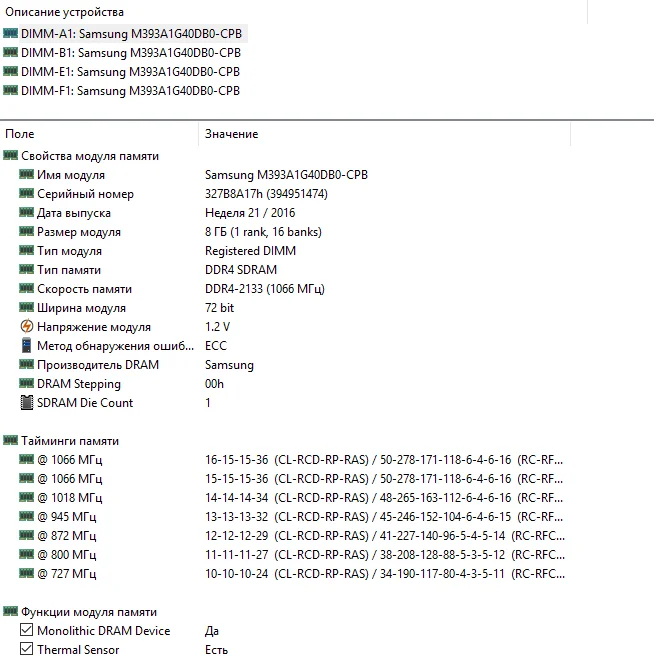Image resolution: width=654 pixels, height=671 pixels.
Task: Click the icon beside 'Имя модуля'
Action: click(x=26, y=174)
